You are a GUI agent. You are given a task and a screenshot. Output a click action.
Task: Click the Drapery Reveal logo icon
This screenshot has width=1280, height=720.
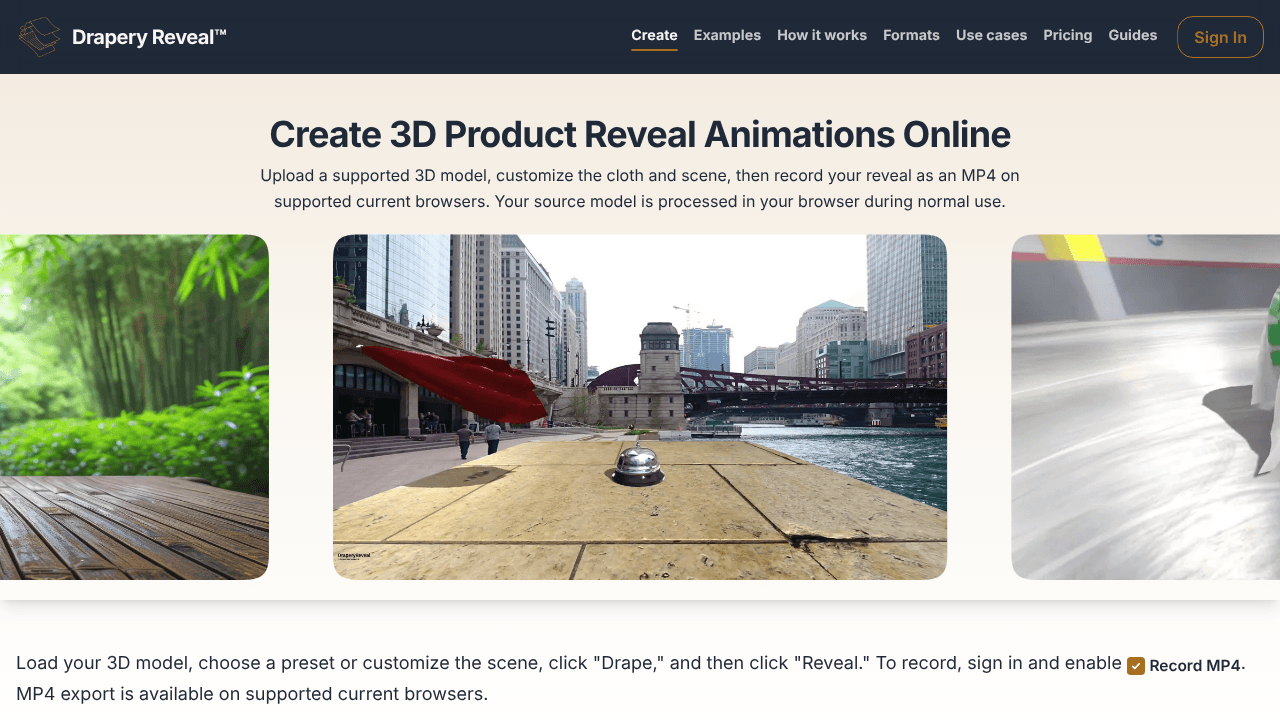pos(39,37)
